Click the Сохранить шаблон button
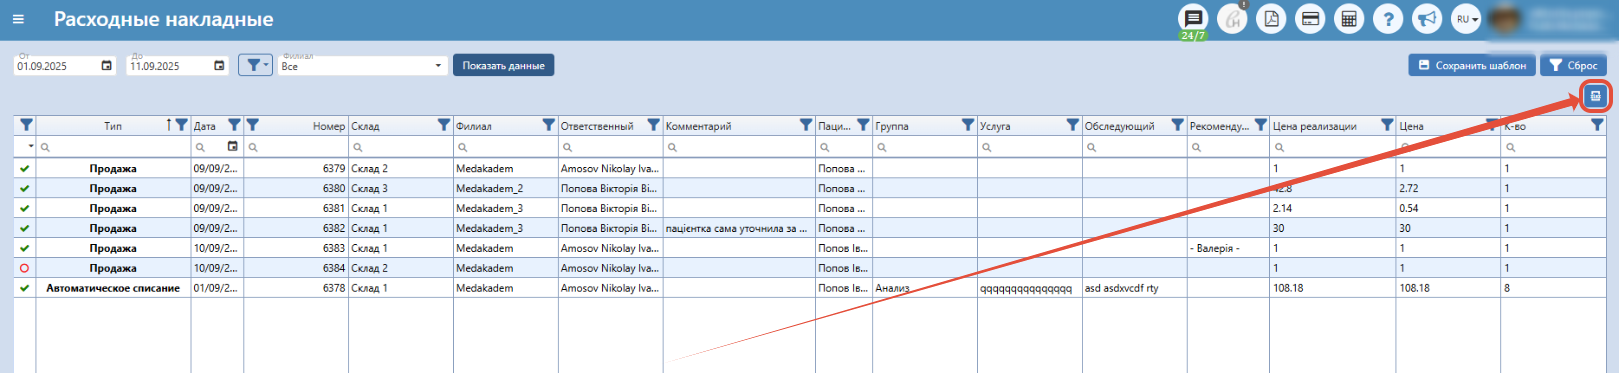This screenshot has height=373, width=1619. pos(1472,65)
